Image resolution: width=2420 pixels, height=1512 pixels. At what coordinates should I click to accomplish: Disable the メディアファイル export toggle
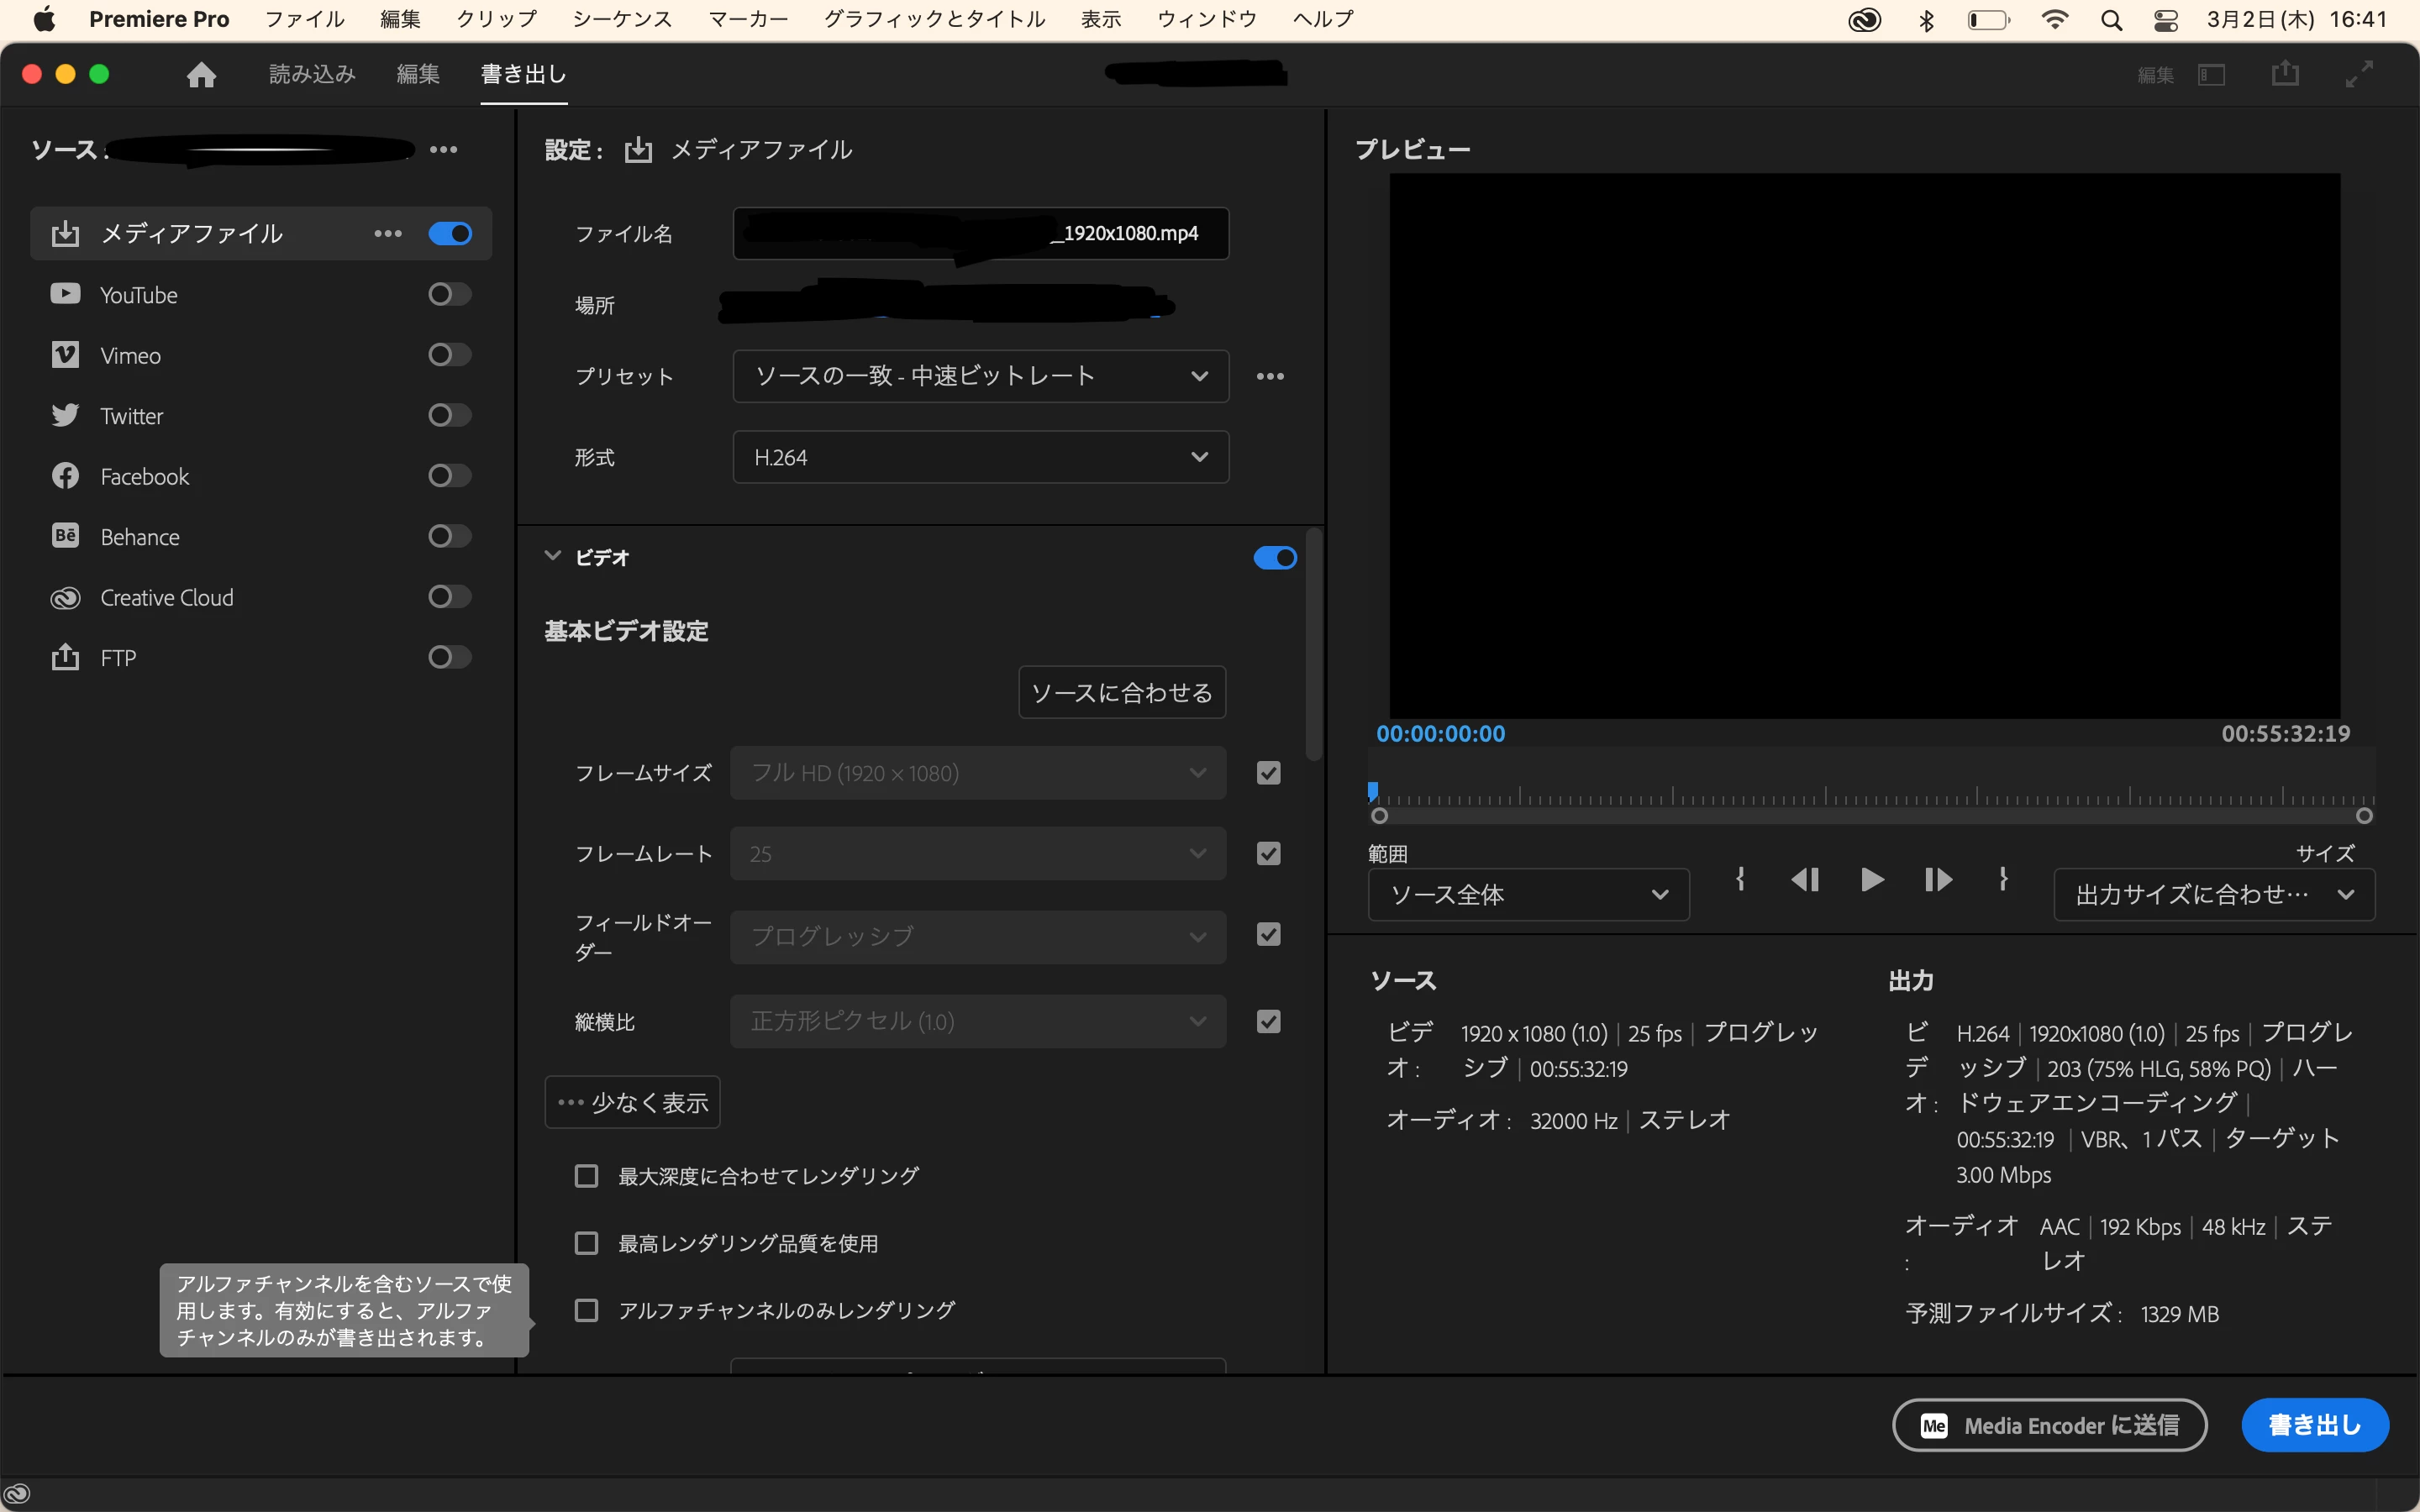pyautogui.click(x=449, y=233)
